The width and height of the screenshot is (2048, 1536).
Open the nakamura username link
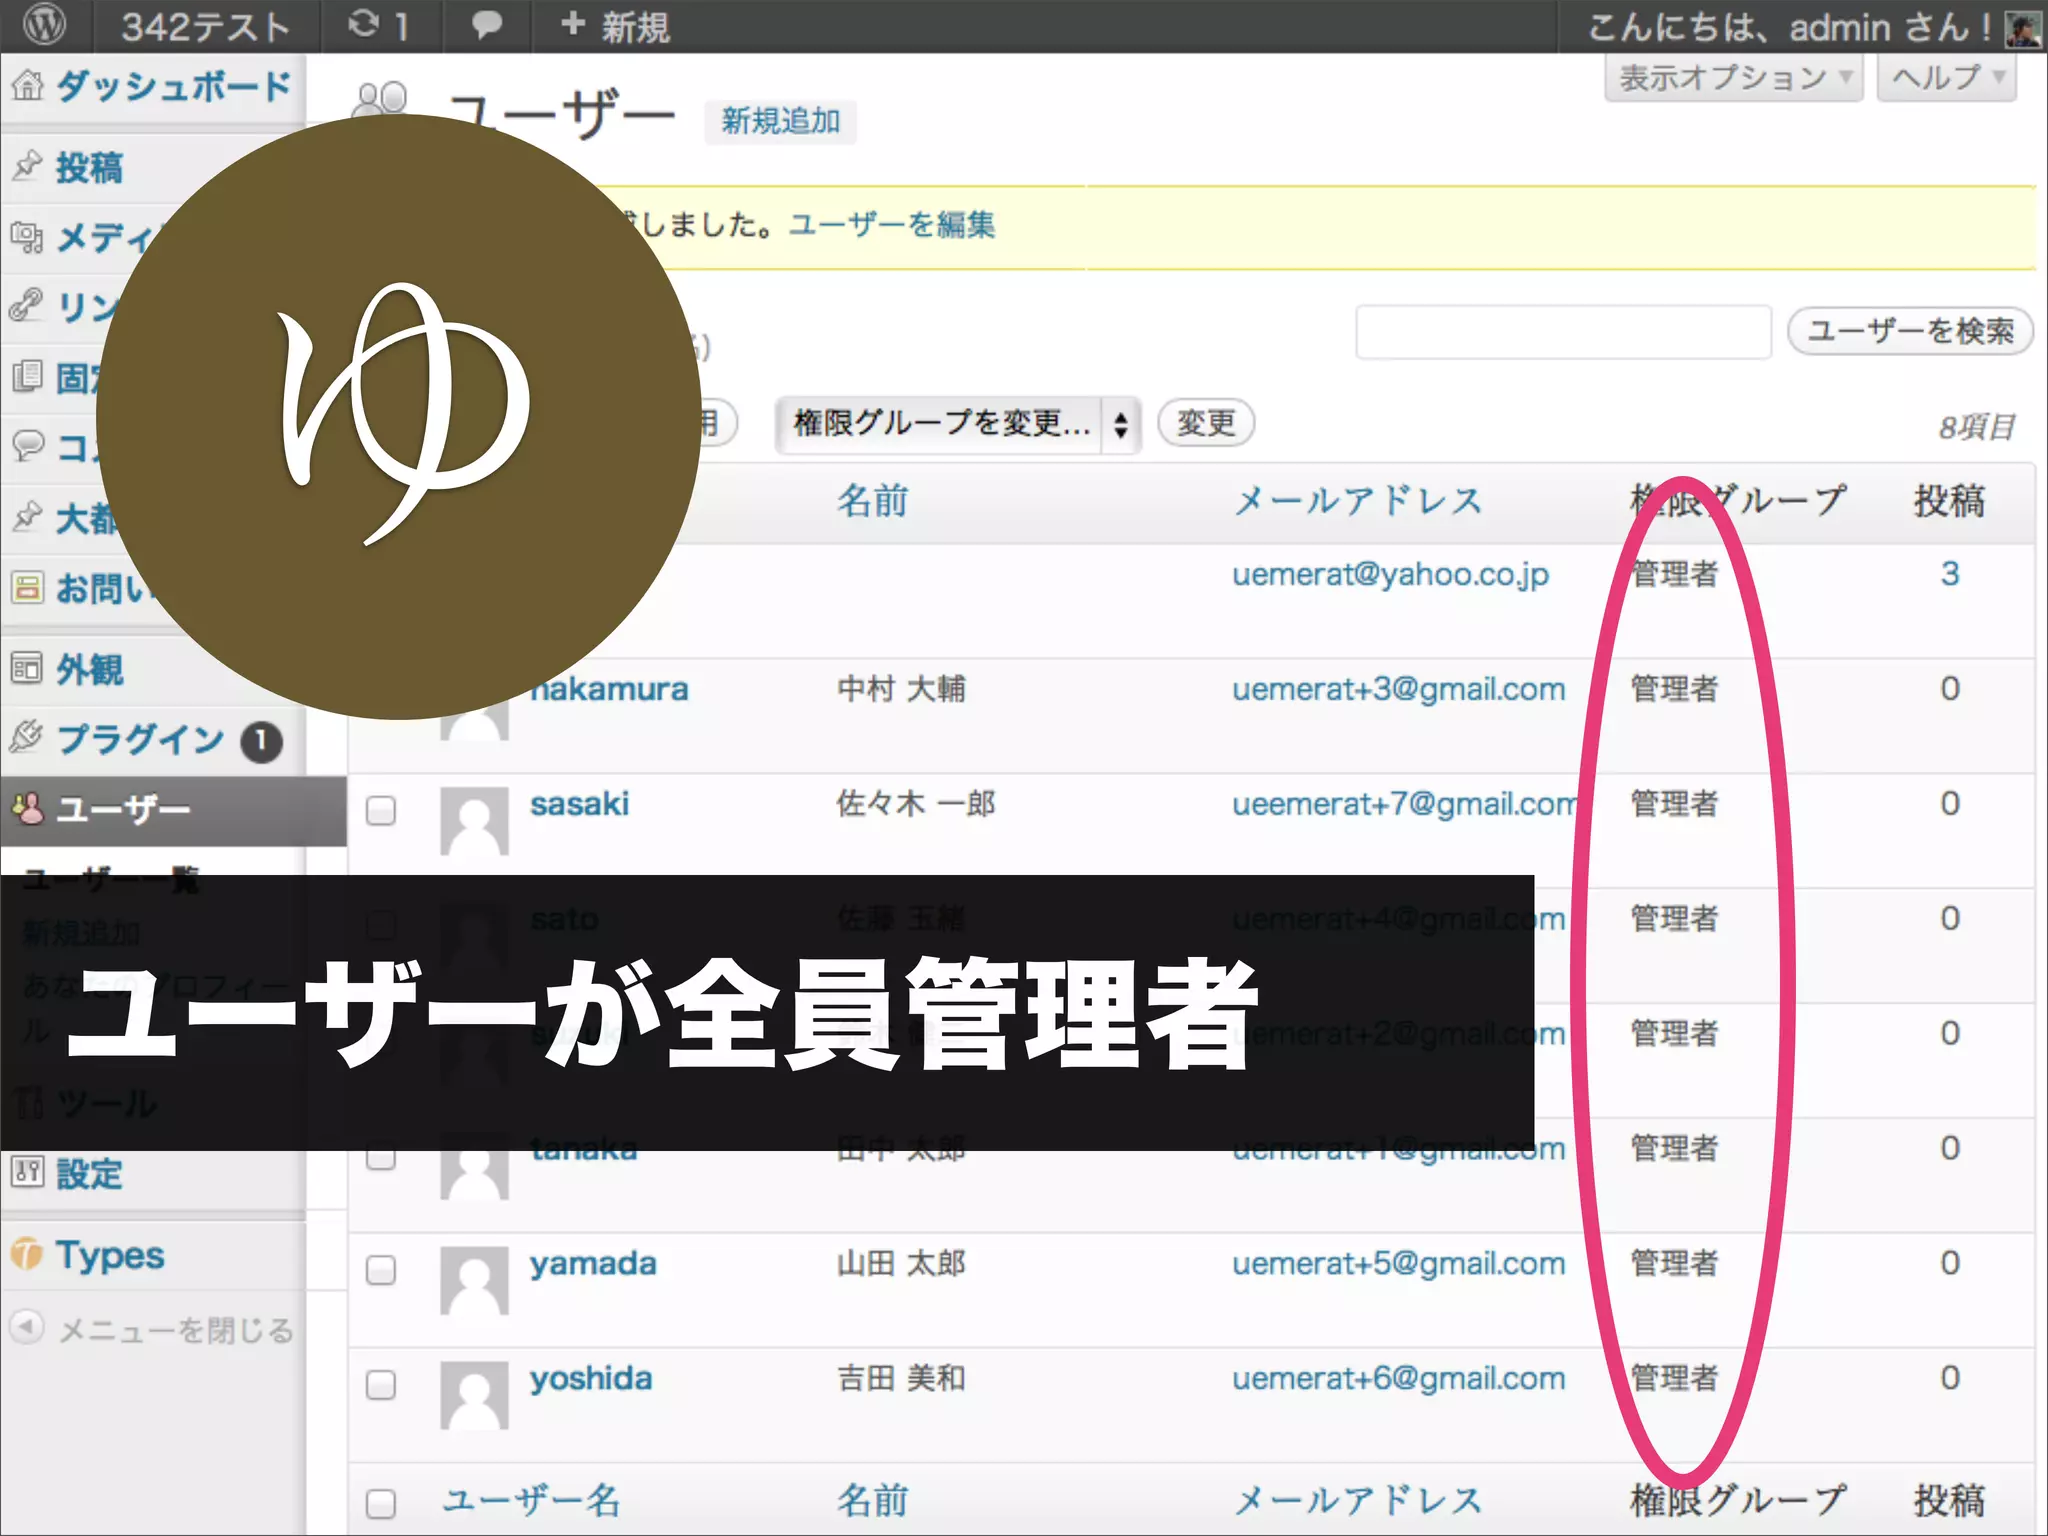610,689
